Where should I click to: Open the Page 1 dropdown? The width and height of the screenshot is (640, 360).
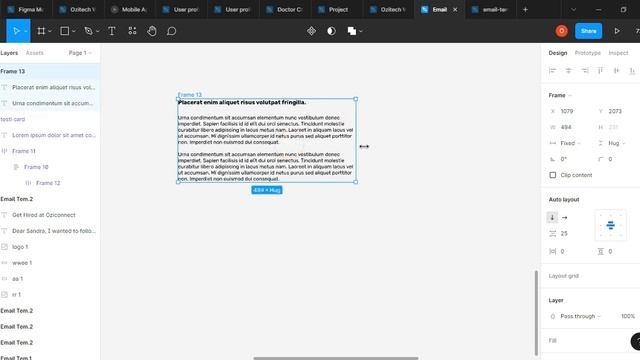coord(80,53)
